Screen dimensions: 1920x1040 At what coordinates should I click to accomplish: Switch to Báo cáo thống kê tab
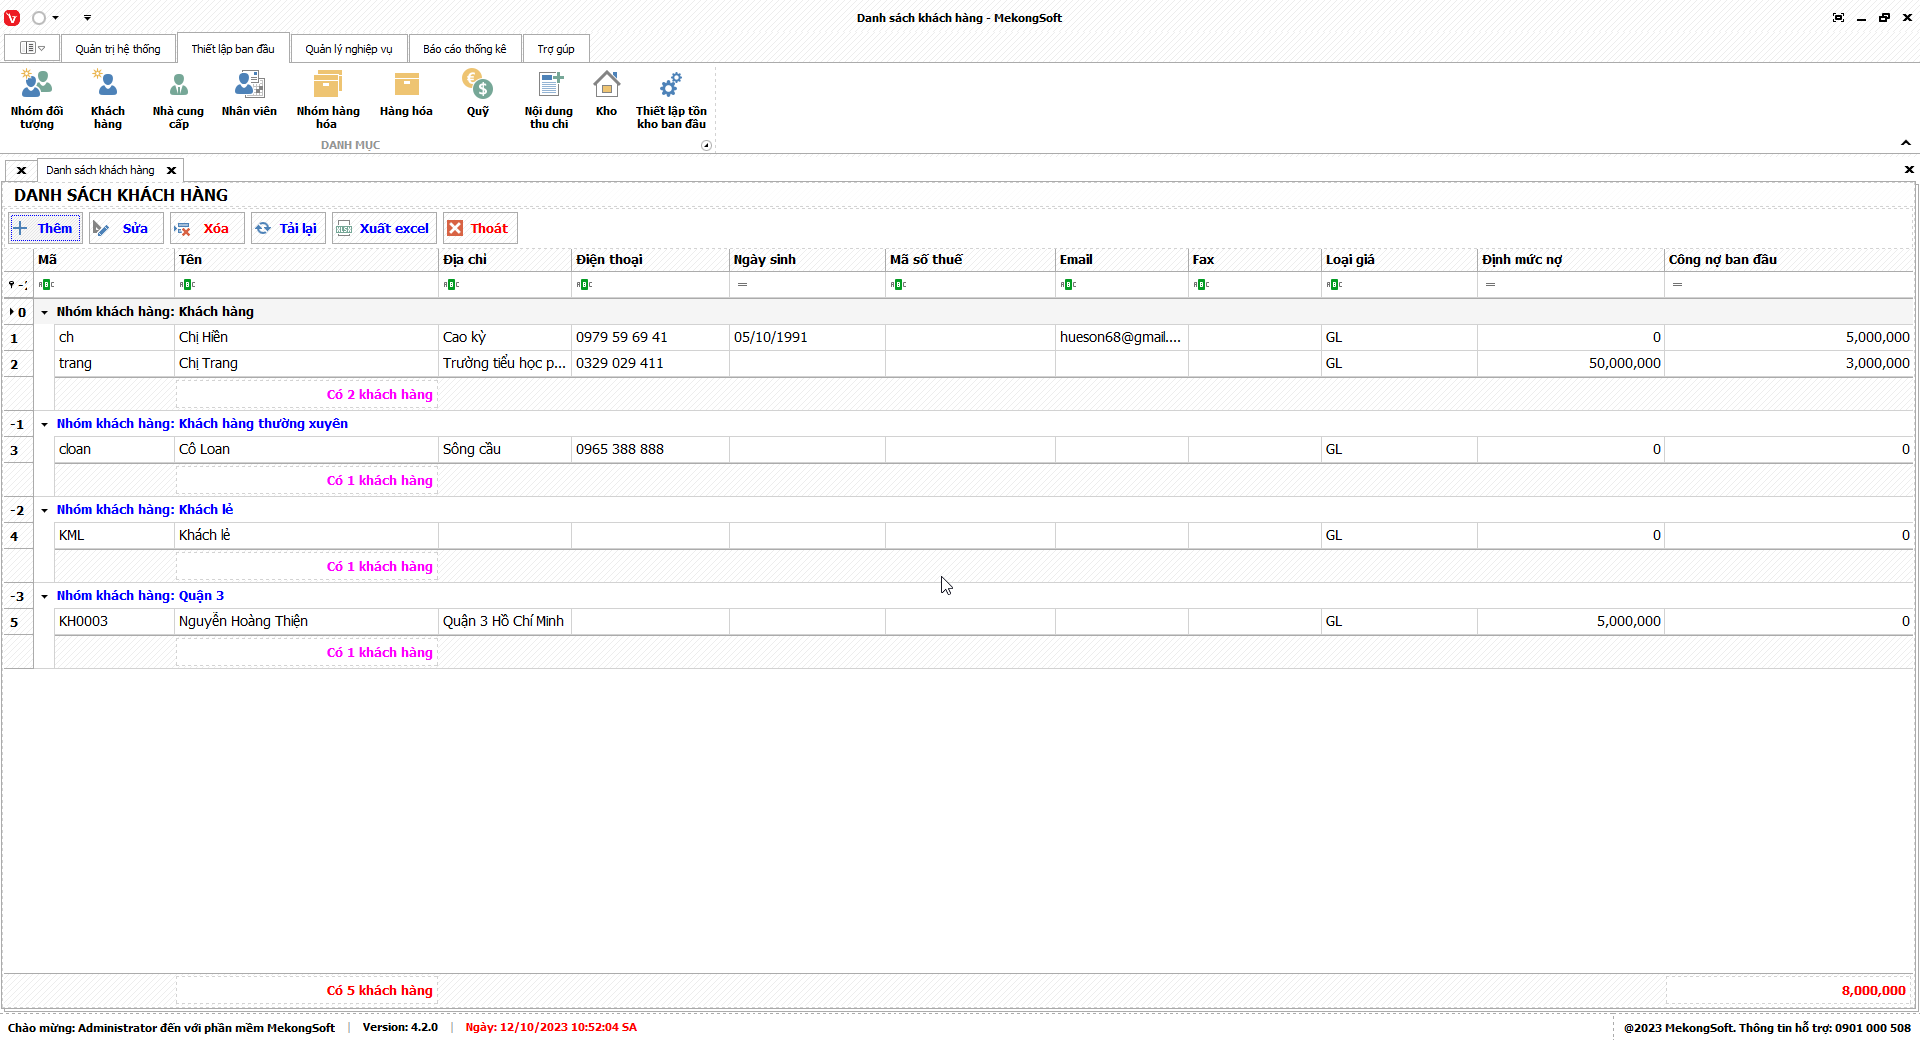click(464, 49)
